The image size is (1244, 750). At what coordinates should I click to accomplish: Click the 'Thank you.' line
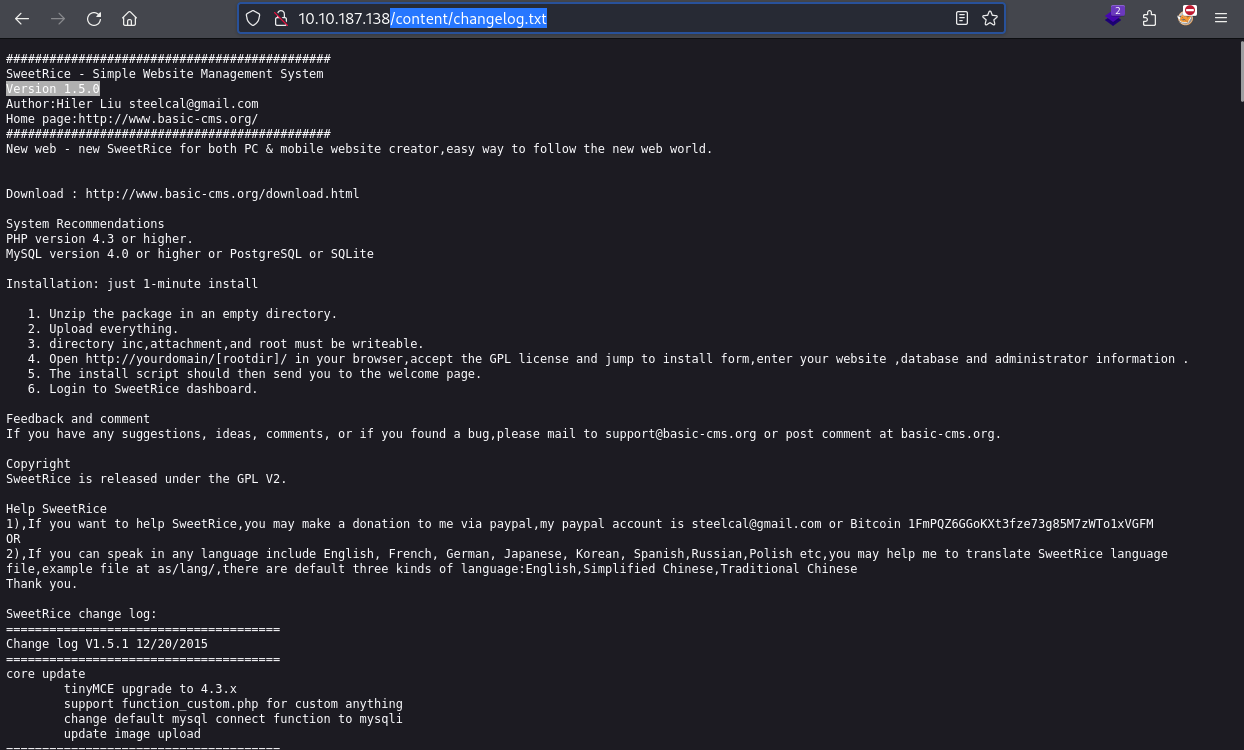point(42,584)
